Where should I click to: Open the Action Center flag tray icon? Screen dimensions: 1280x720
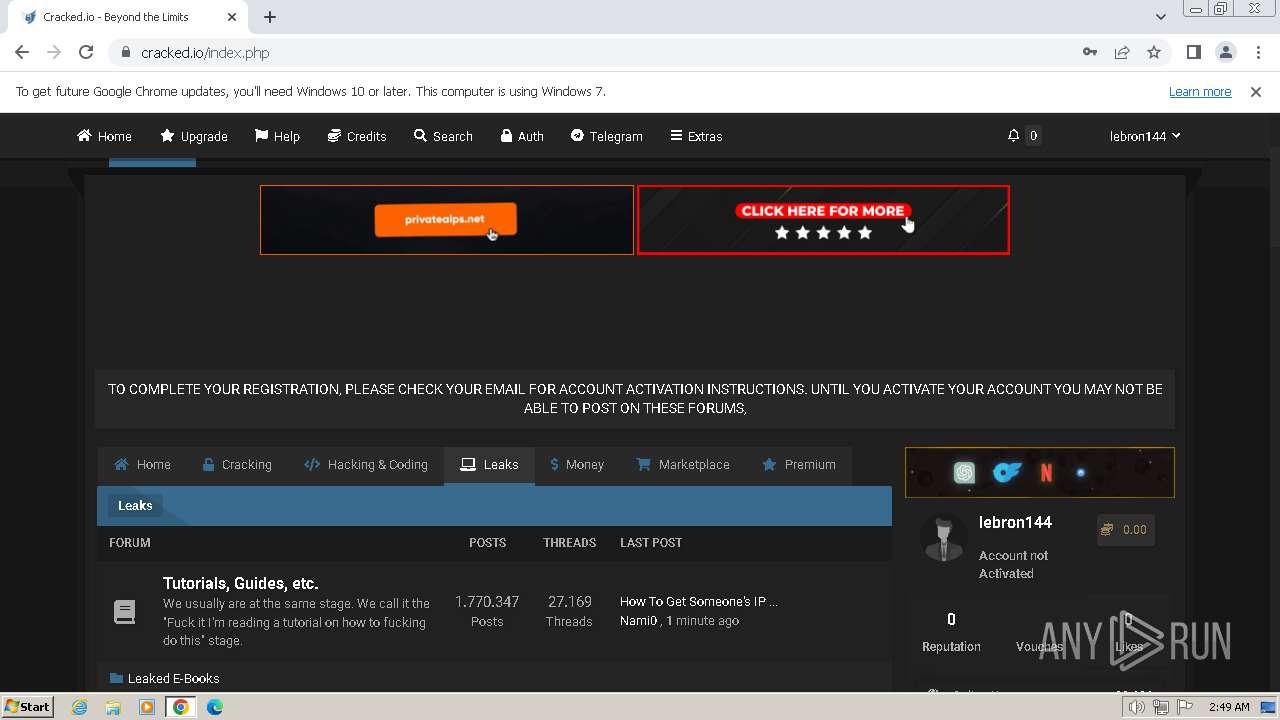pos(1185,707)
